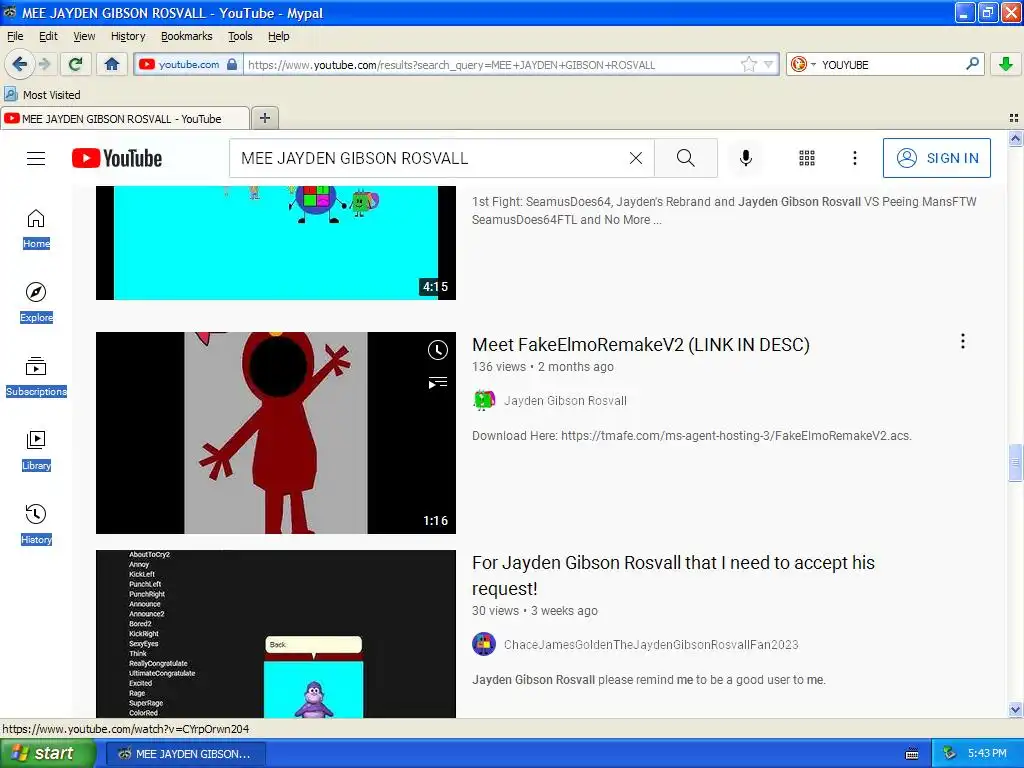Open the Tools menu
Viewport: 1024px width, 768px height.
pyautogui.click(x=240, y=36)
